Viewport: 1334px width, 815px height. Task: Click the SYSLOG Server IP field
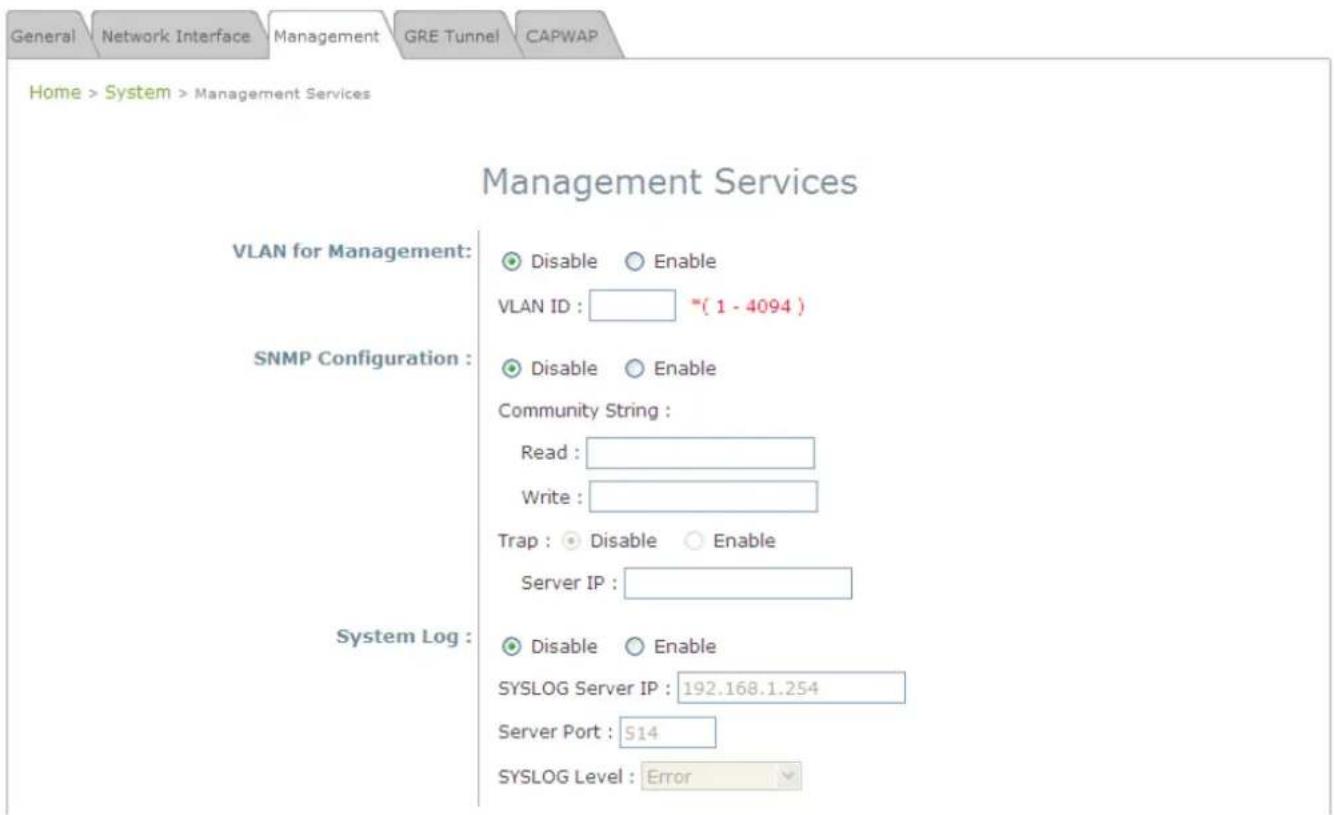[x=792, y=688]
